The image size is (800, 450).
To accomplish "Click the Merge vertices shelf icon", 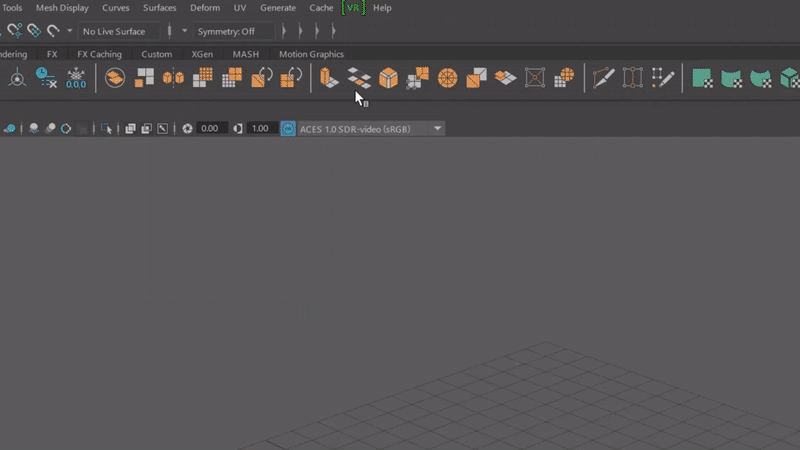I will [418, 78].
